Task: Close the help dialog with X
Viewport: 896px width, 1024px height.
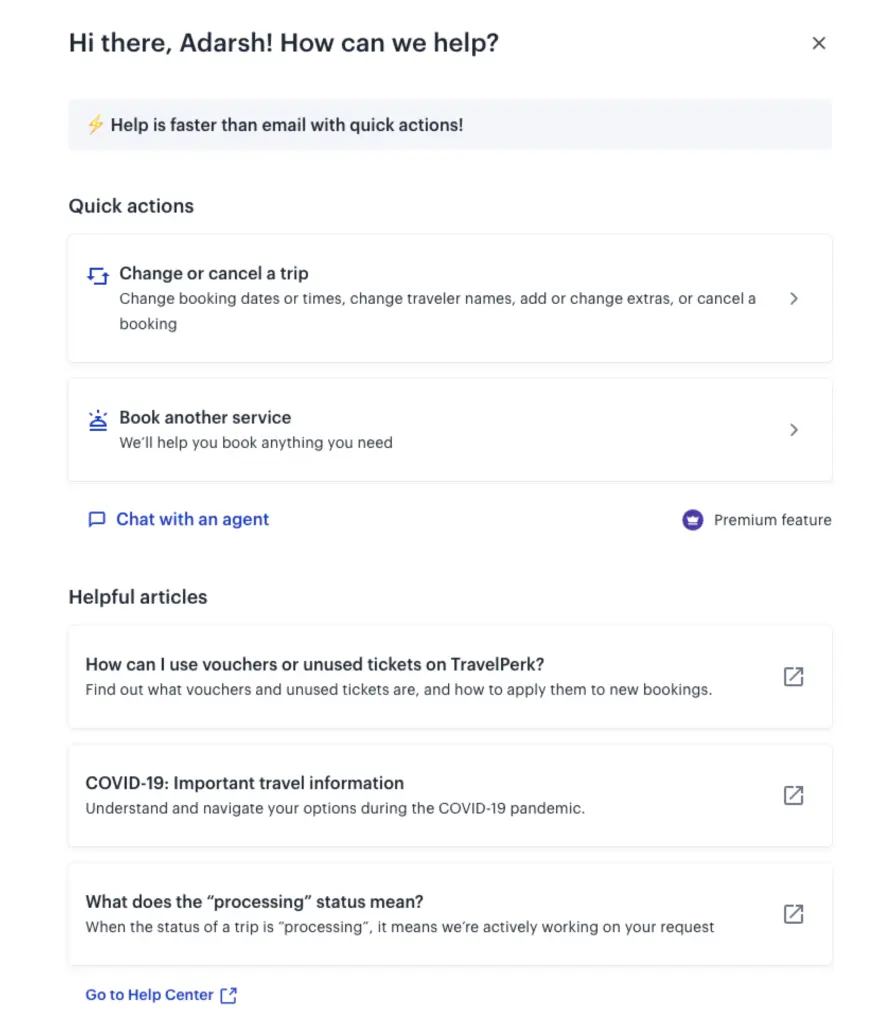Action: point(819,43)
